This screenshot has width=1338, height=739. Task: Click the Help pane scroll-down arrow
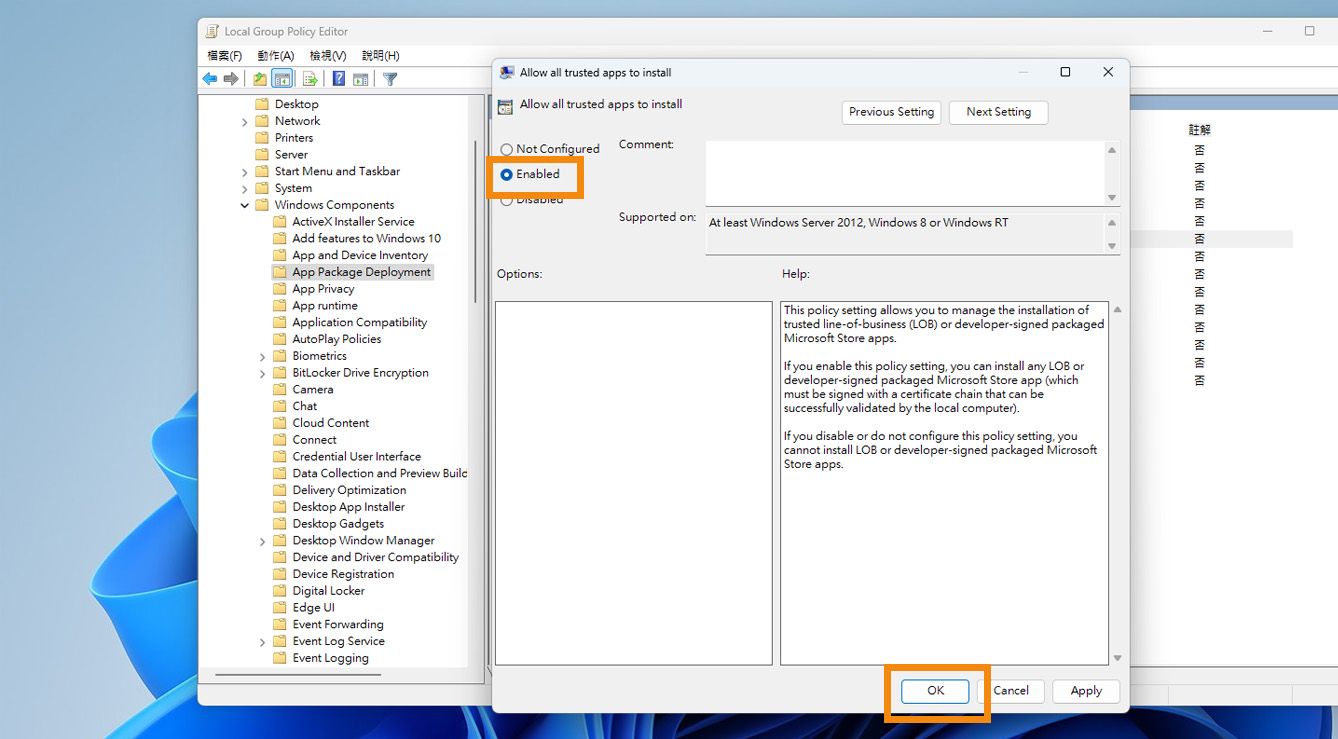coord(1117,658)
